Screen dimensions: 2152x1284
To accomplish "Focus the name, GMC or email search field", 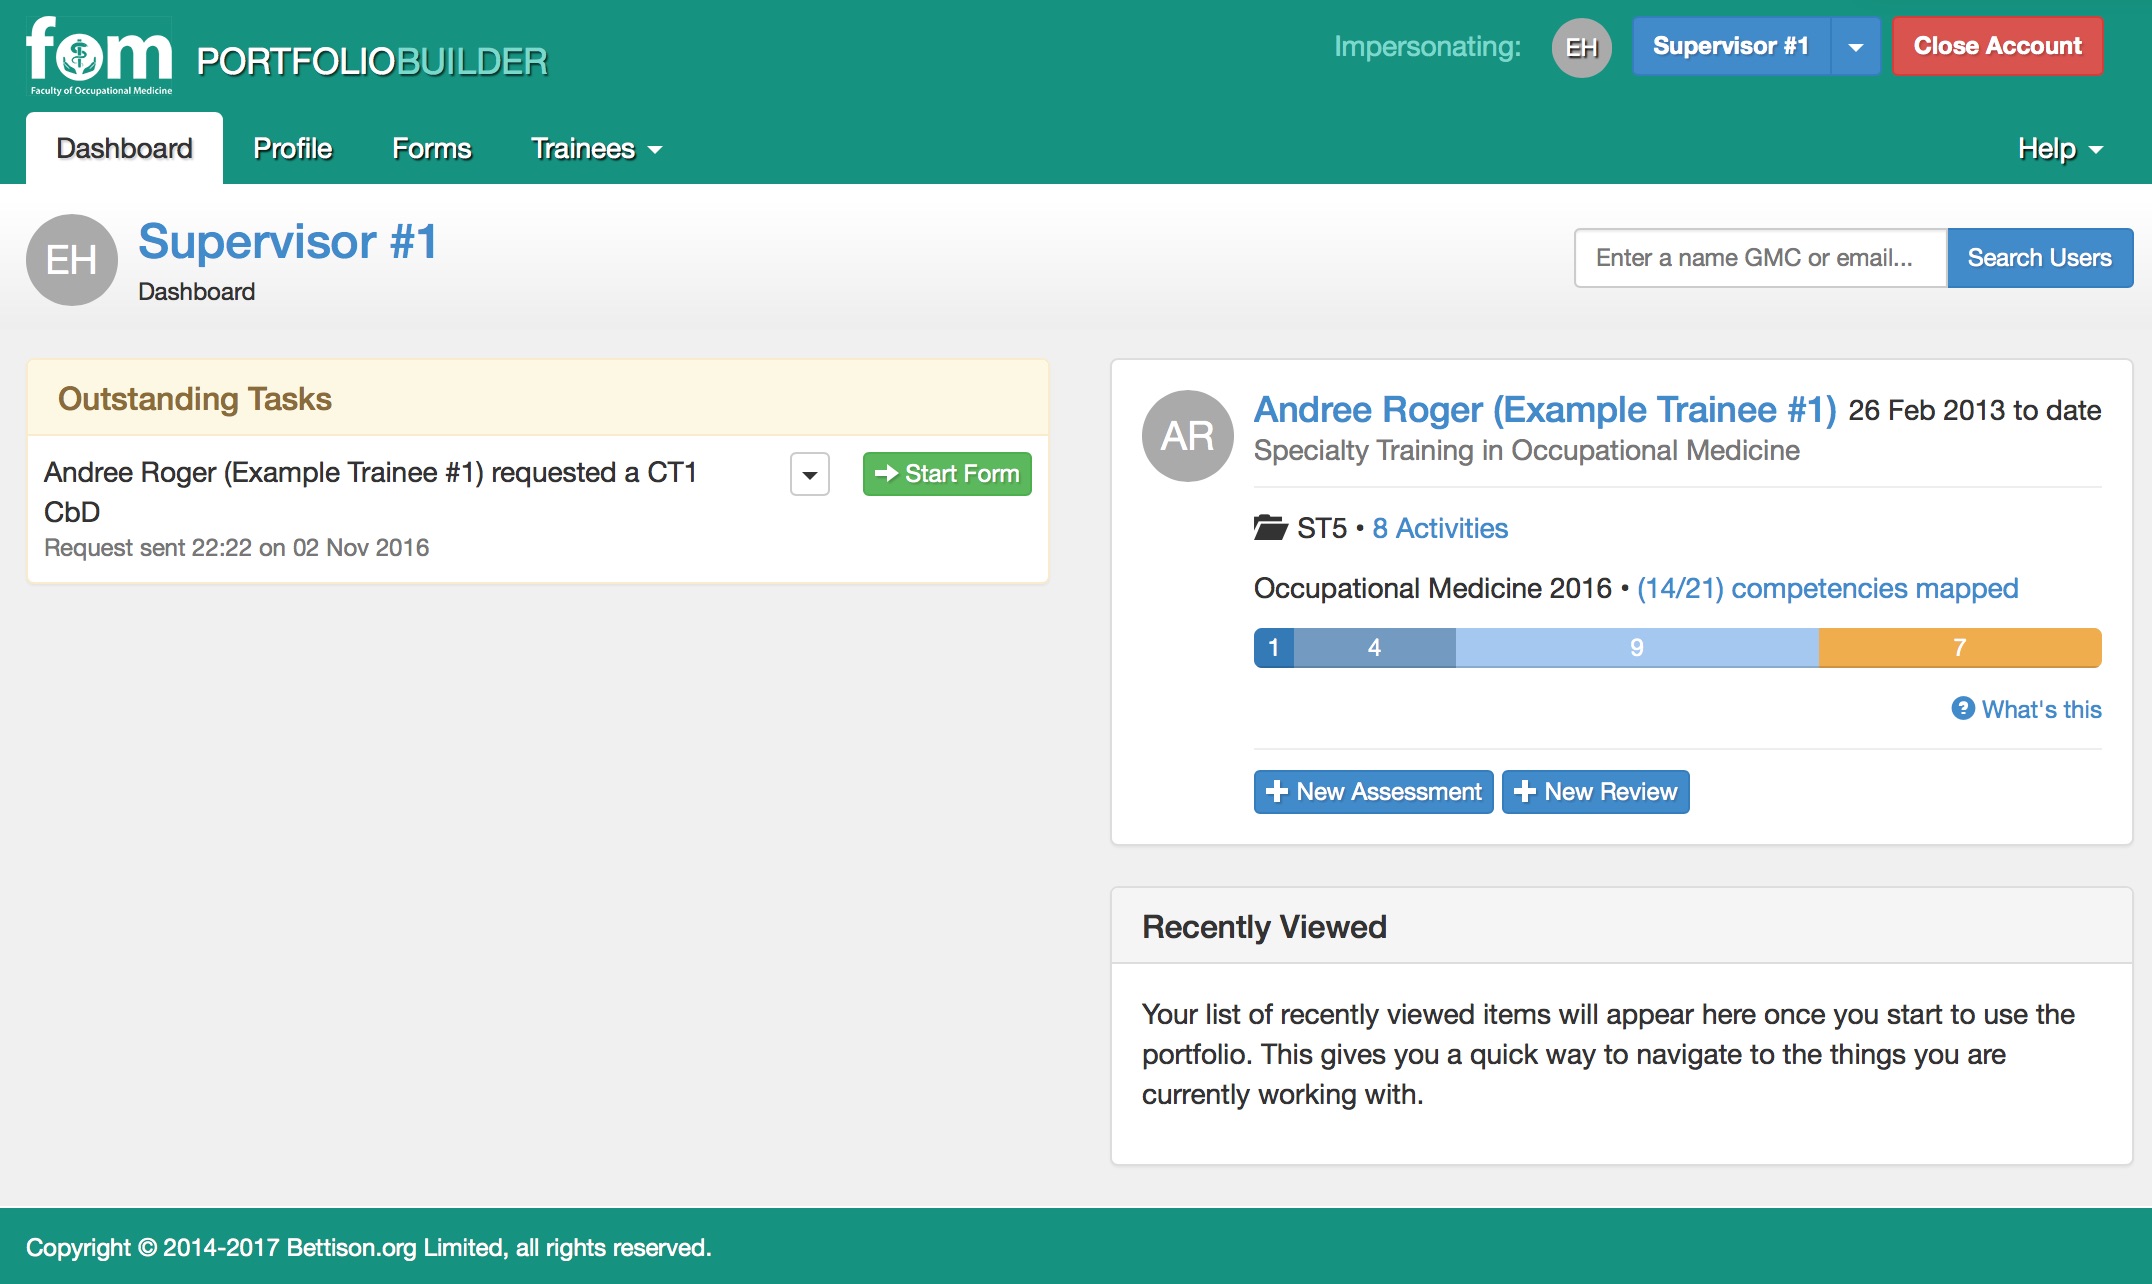I will coord(1761,258).
